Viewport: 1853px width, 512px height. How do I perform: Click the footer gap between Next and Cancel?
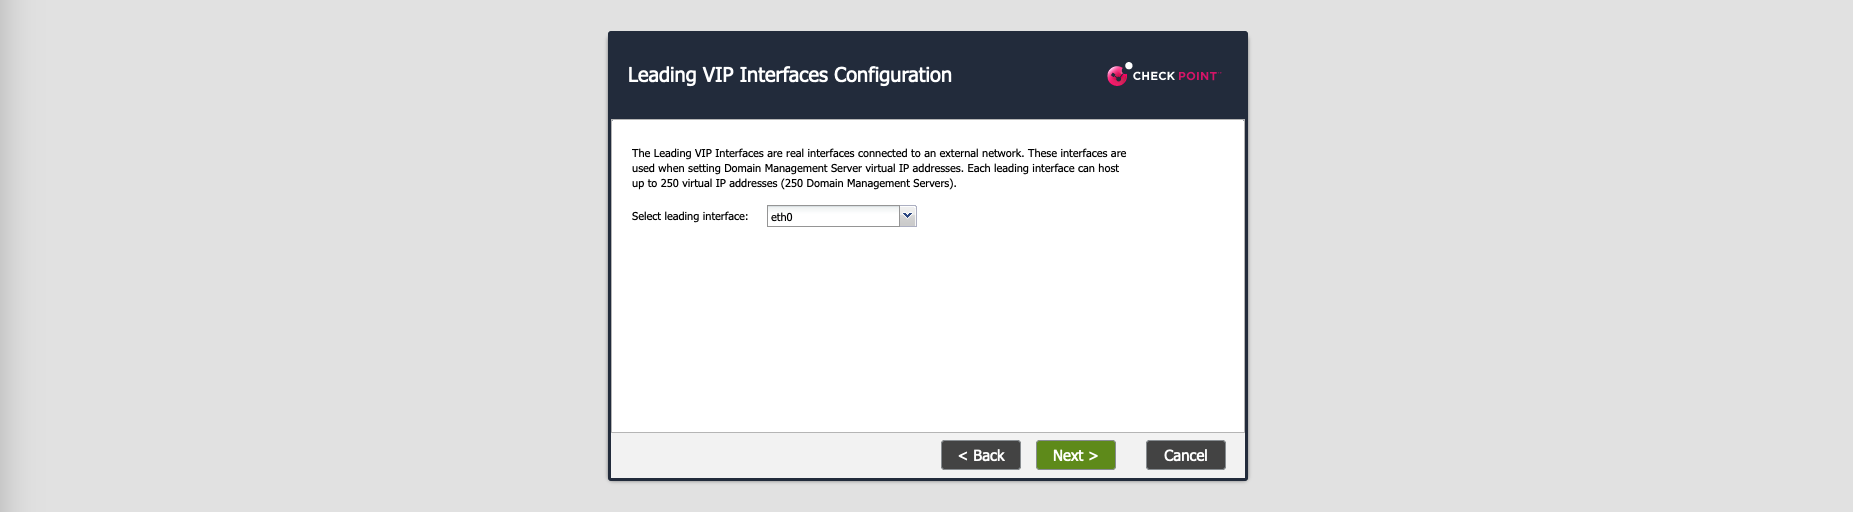1131,455
